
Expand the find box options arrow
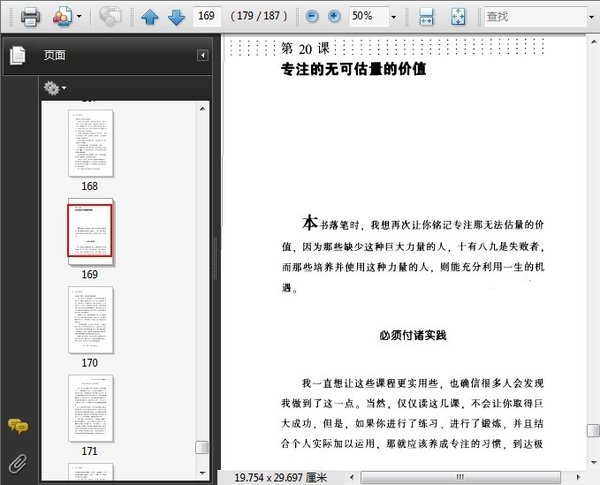click(589, 17)
